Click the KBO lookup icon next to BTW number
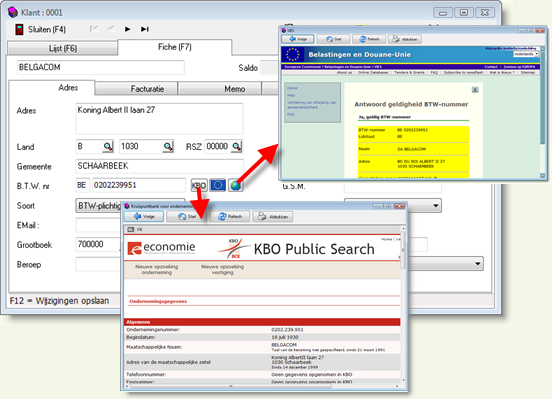The image size is (552, 399). click(199, 185)
